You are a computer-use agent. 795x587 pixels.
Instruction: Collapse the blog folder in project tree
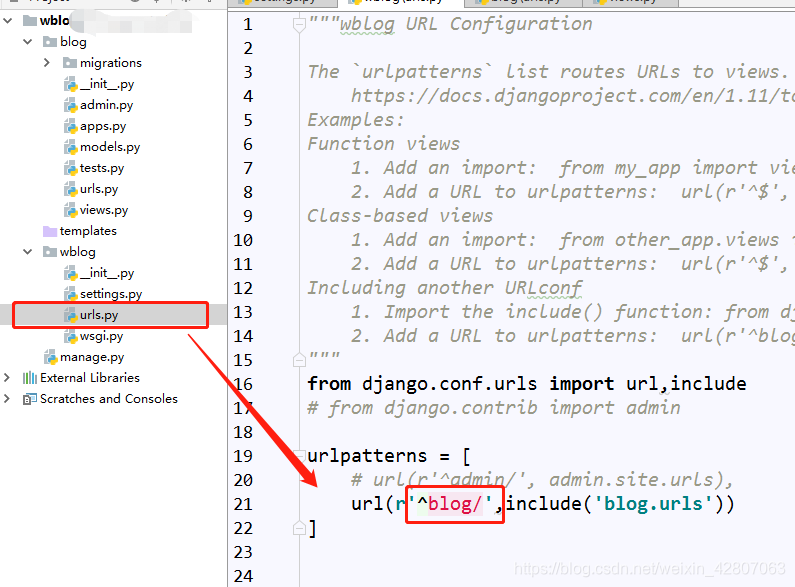[27, 42]
